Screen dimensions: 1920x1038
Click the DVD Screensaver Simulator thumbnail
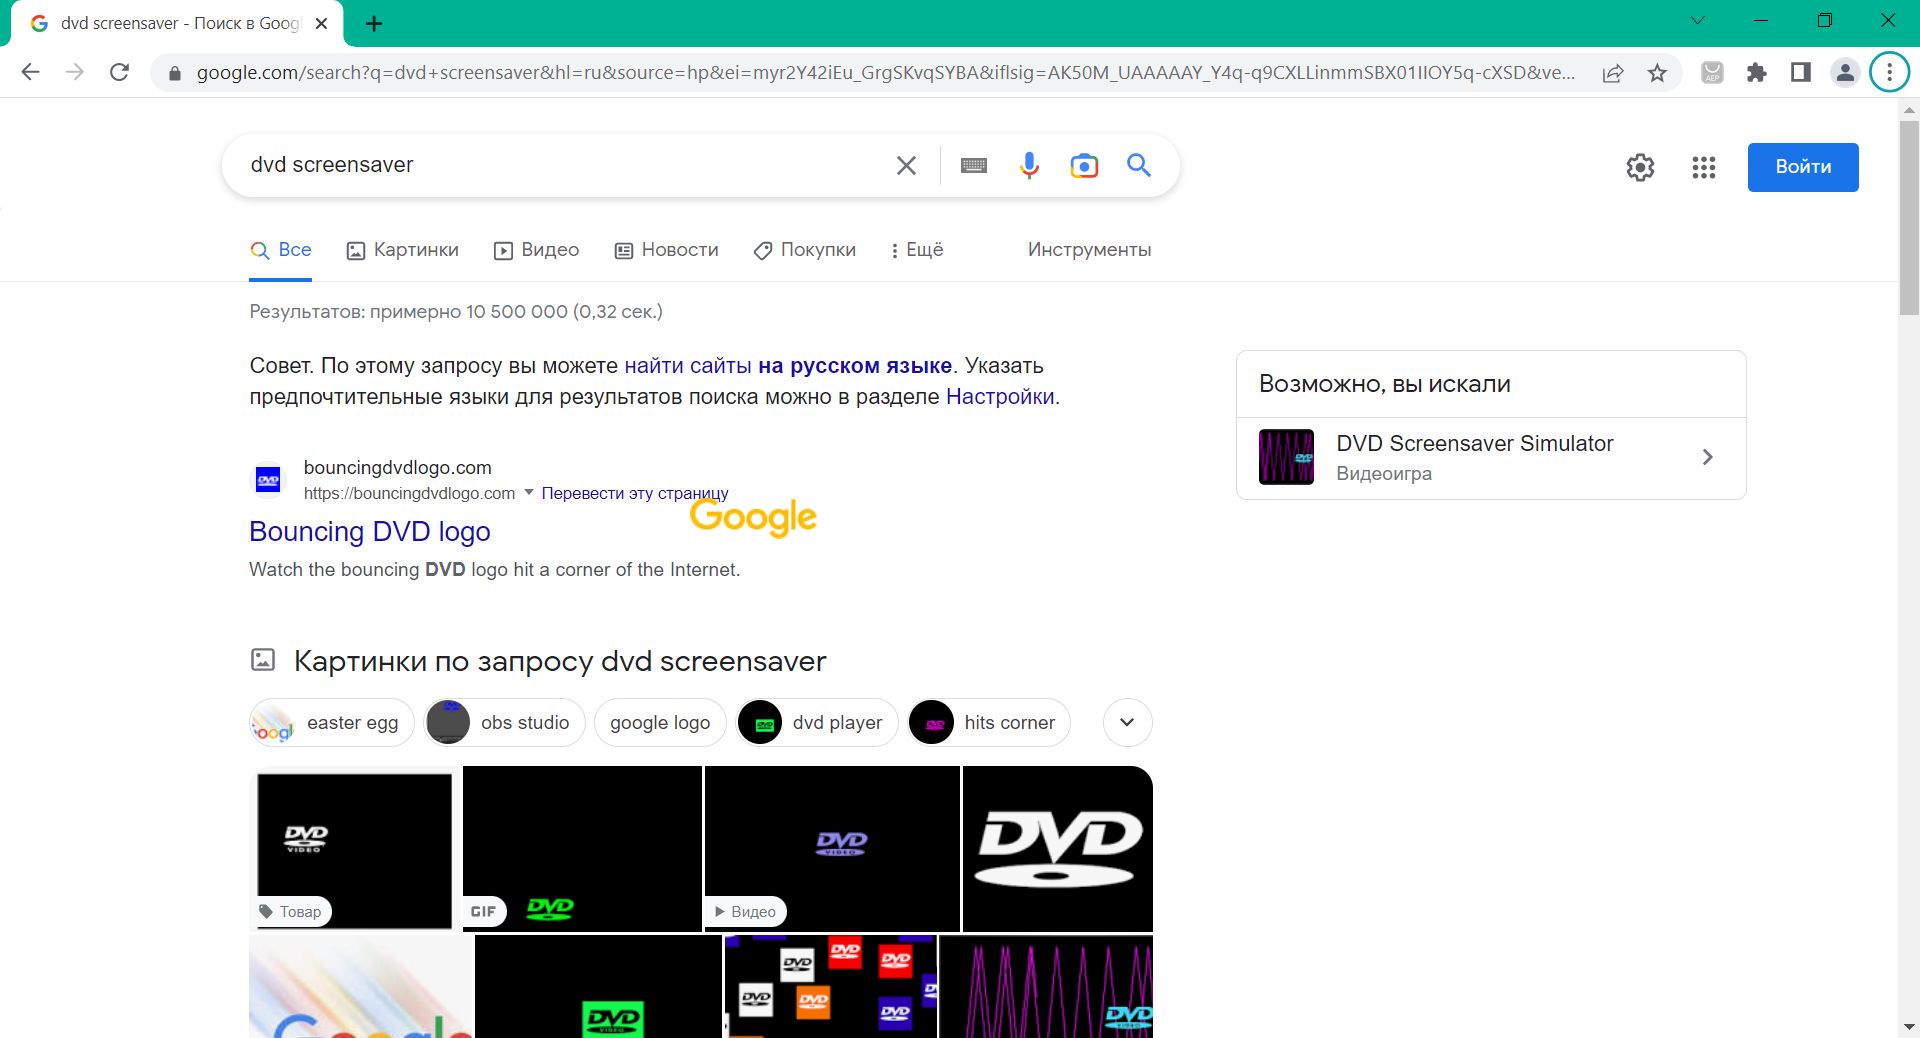[1286, 457]
